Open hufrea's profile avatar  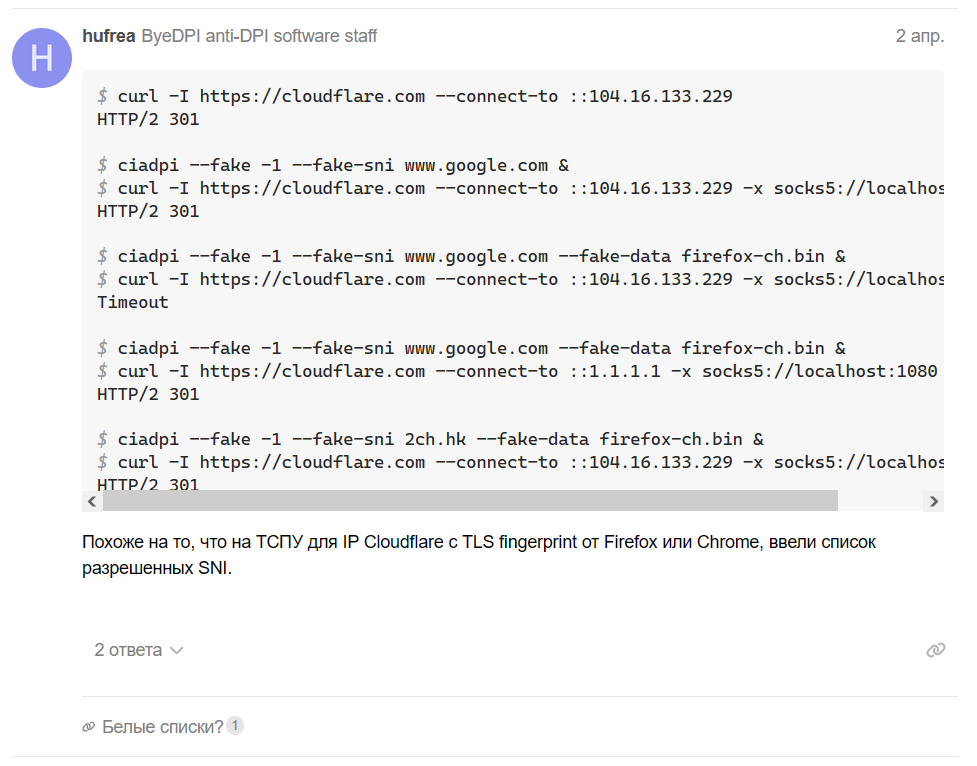click(42, 58)
